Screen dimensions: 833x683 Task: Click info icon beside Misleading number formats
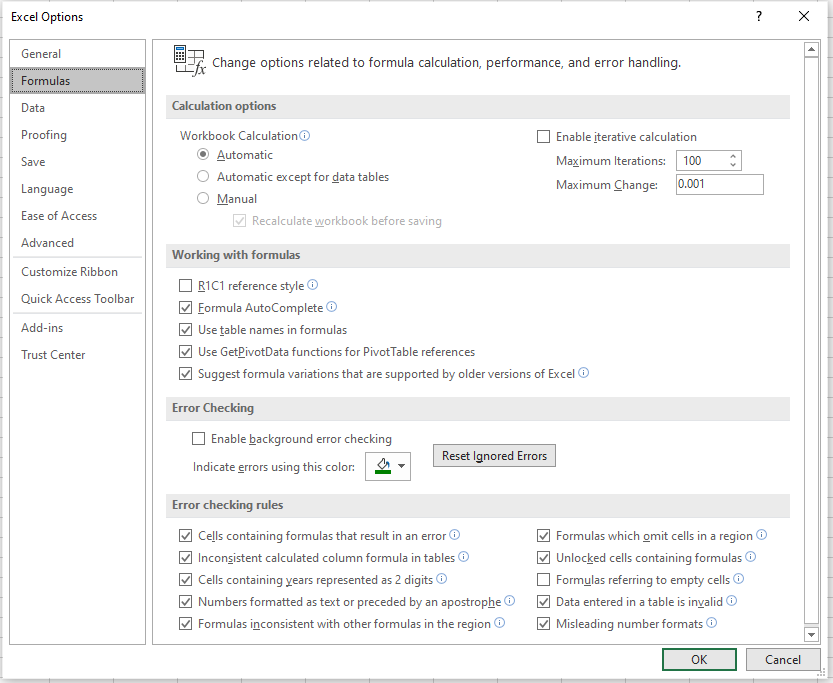[x=712, y=623]
